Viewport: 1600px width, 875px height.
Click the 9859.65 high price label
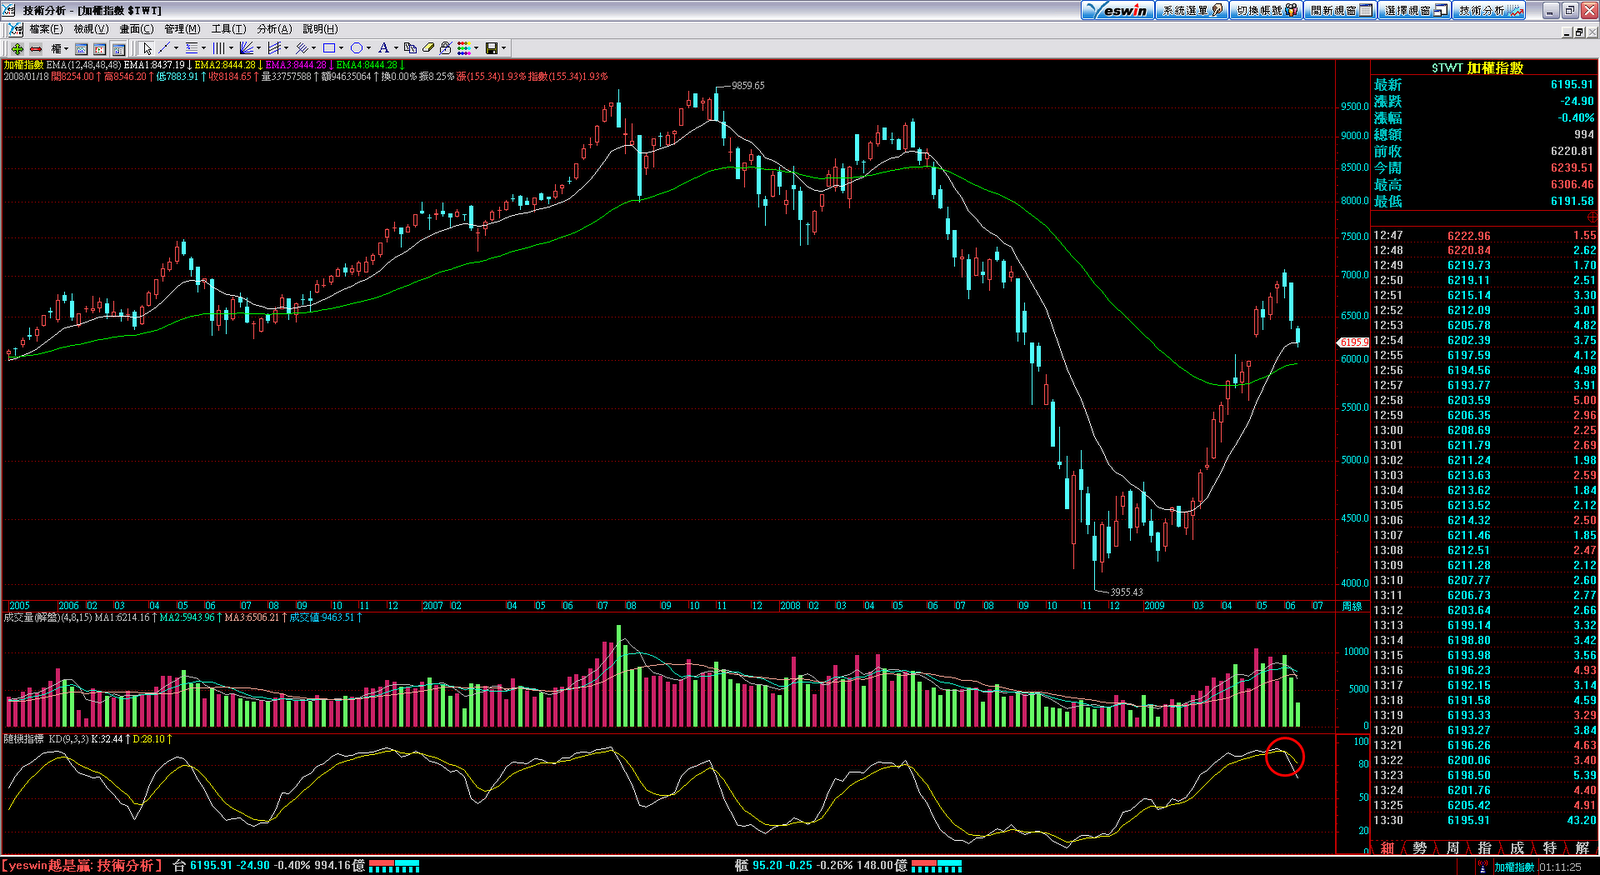(748, 86)
